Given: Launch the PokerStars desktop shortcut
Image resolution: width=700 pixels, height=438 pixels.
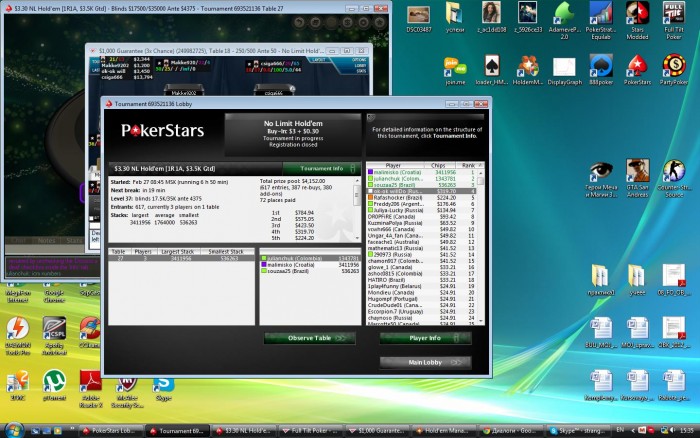Looking at the screenshot, I should [x=637, y=70].
